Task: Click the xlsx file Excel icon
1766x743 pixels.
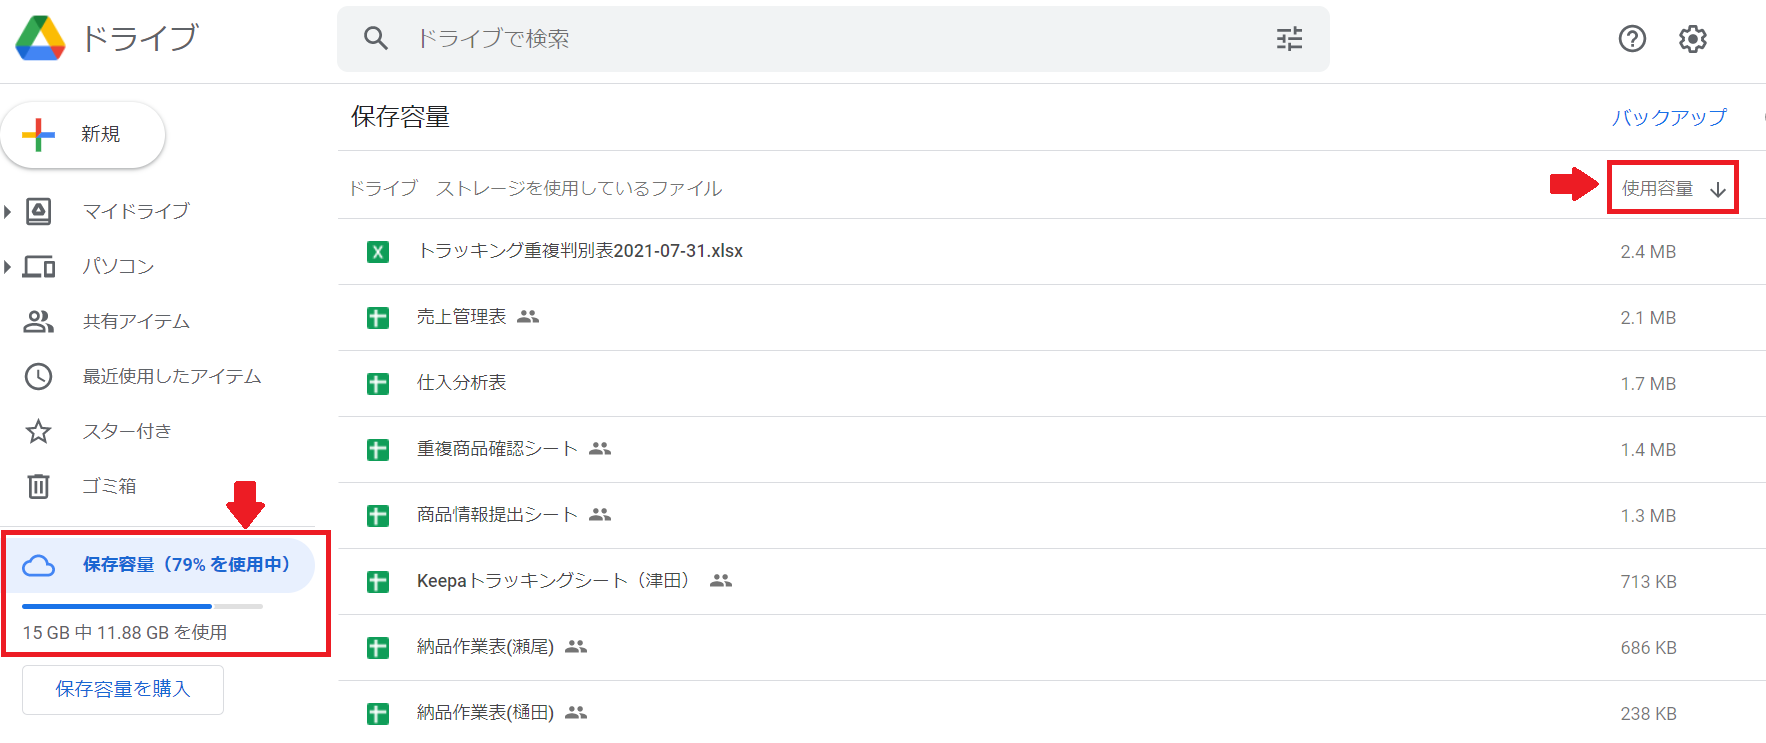Action: coord(378,252)
